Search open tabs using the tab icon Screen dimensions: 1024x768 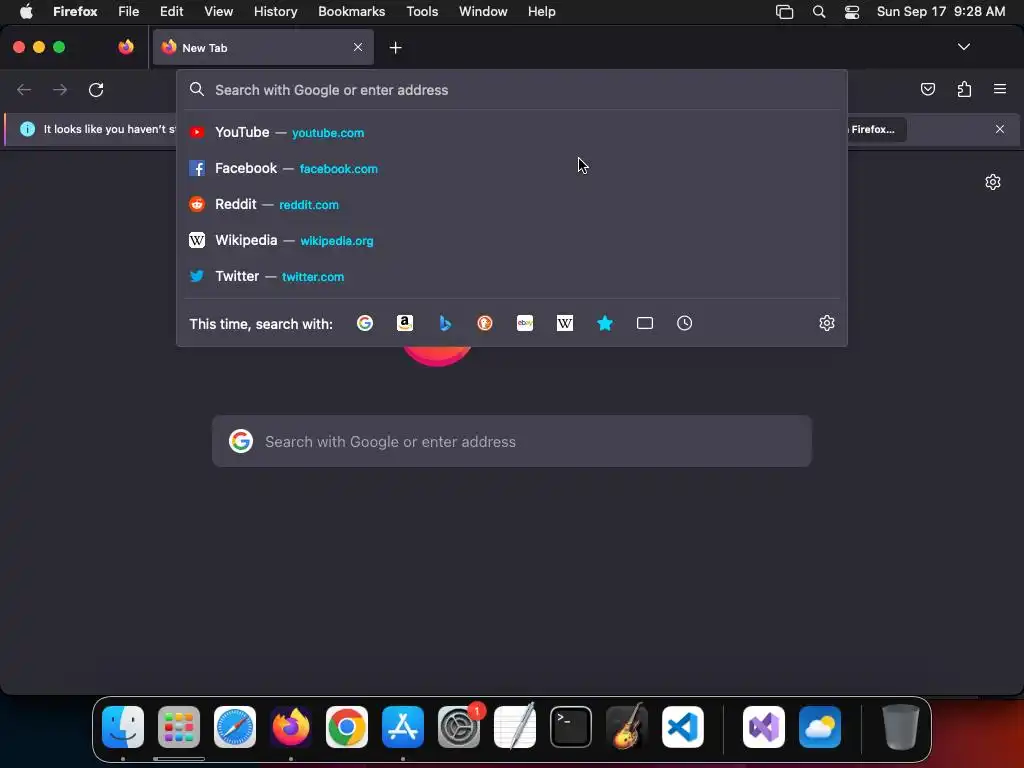(645, 323)
